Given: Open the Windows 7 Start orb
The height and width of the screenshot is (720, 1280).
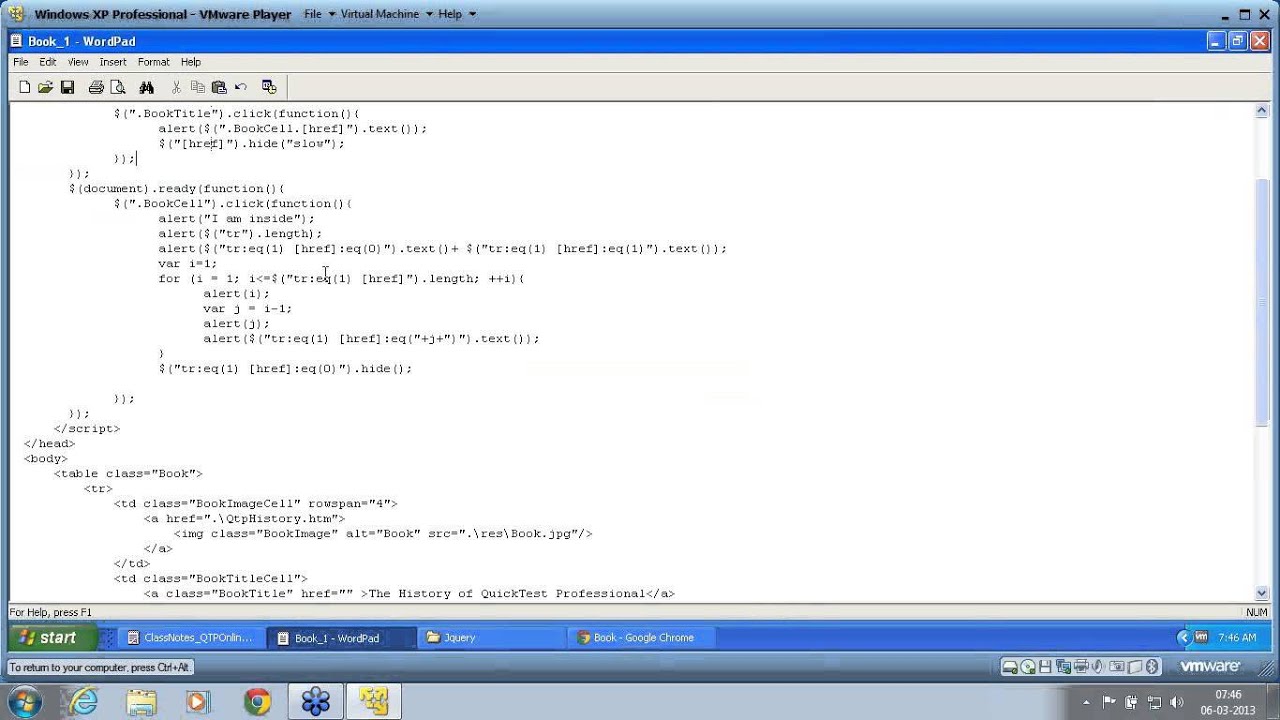Looking at the screenshot, I should point(23,702).
